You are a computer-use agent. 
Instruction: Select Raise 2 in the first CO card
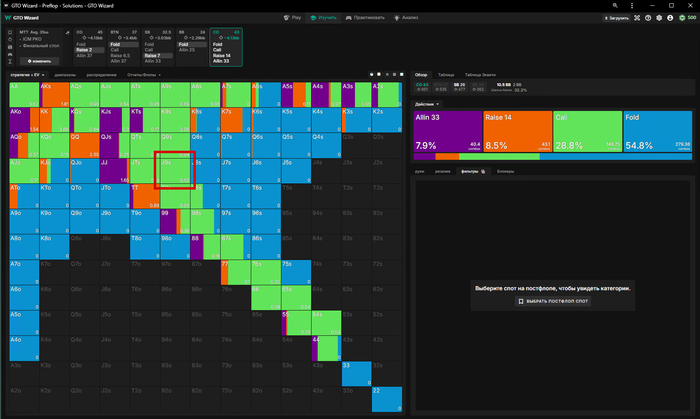[89, 50]
